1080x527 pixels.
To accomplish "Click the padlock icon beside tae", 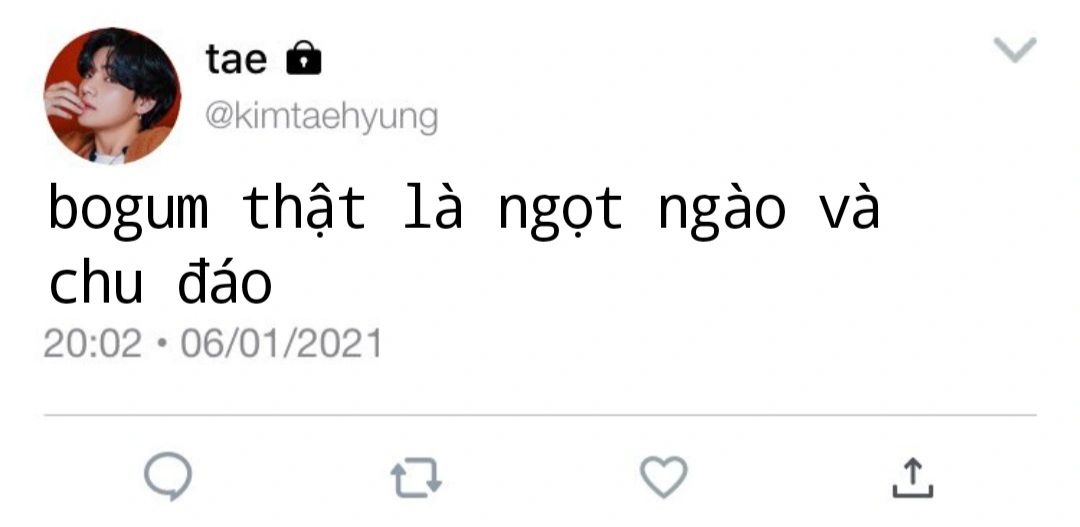I will coord(303,58).
